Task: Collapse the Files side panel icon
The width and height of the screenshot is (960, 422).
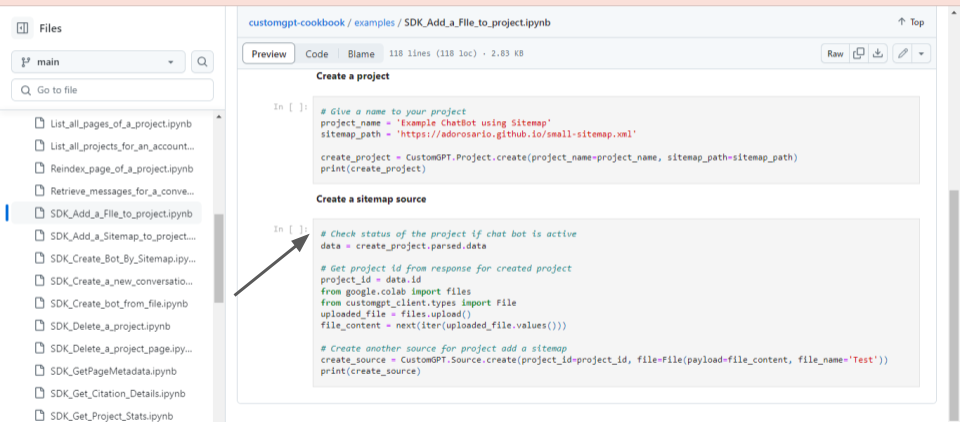Action: point(23,28)
